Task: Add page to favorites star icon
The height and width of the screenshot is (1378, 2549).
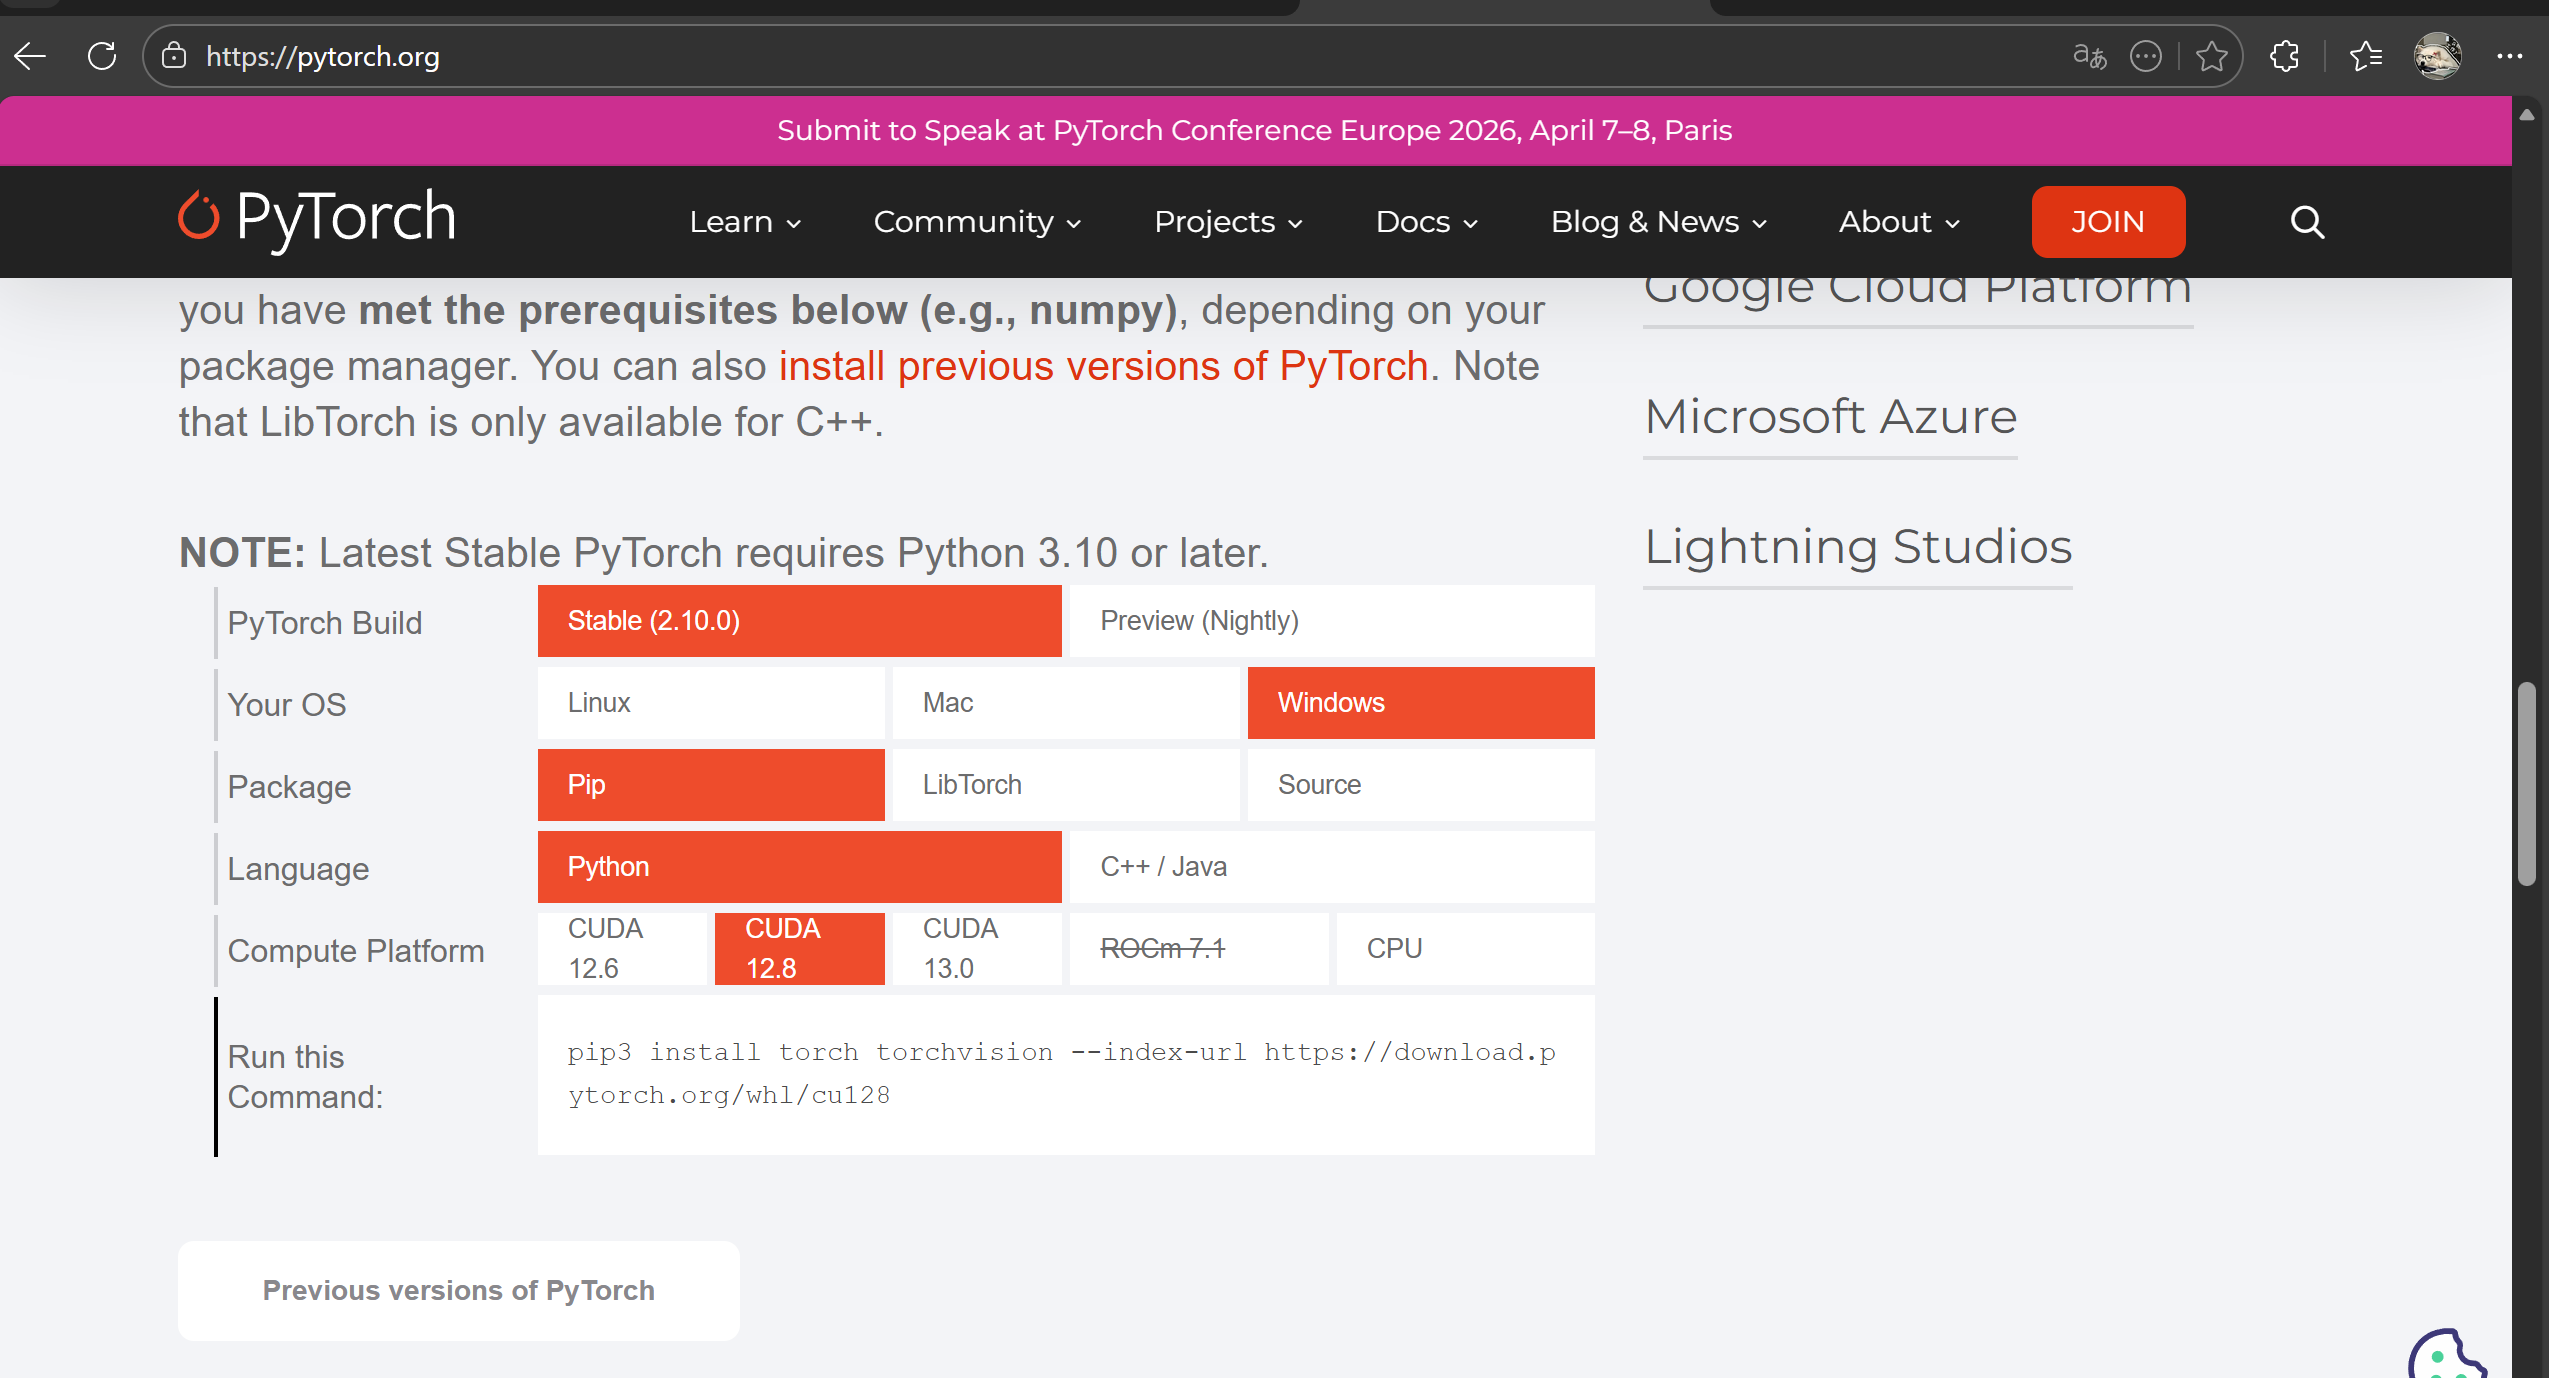Action: [x=2211, y=56]
